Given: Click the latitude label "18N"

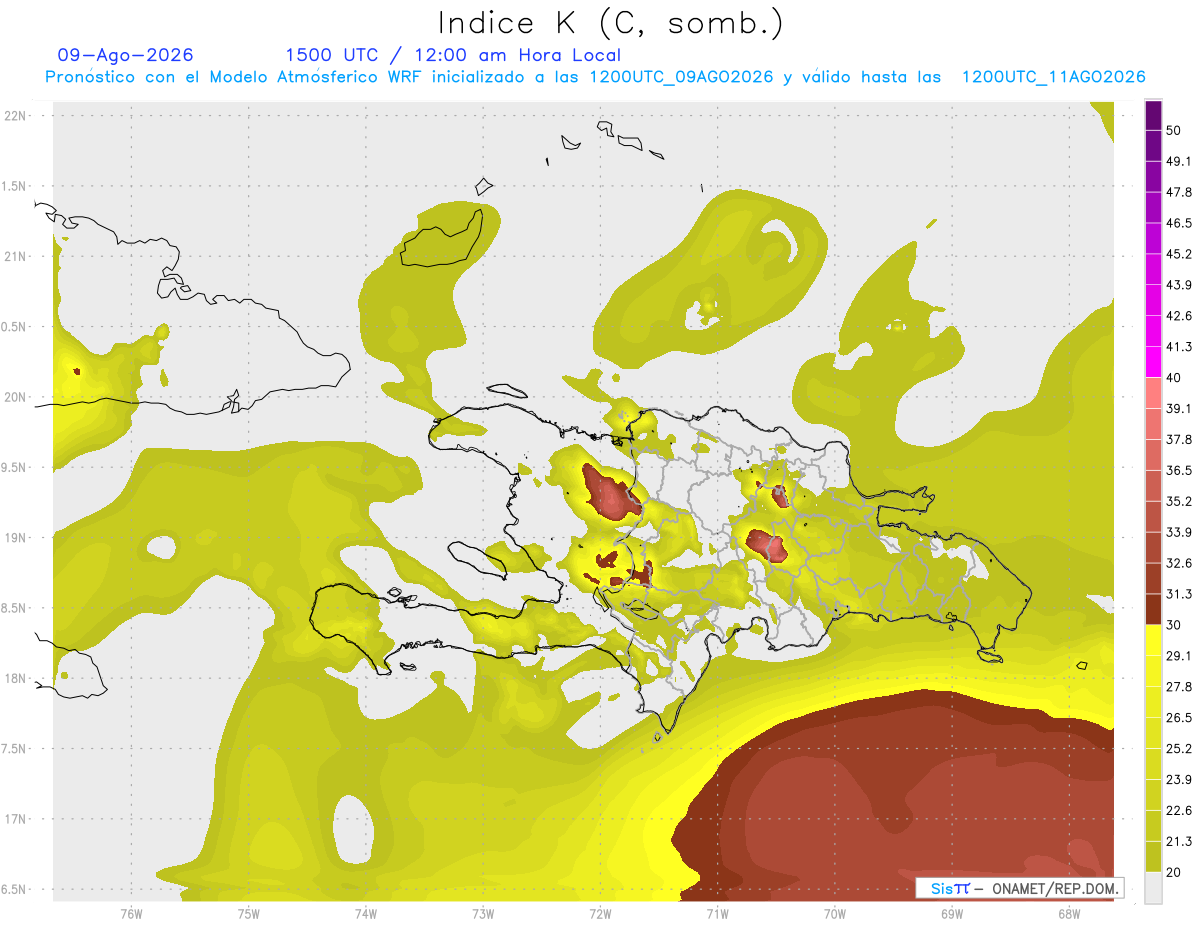Looking at the screenshot, I should (16, 678).
